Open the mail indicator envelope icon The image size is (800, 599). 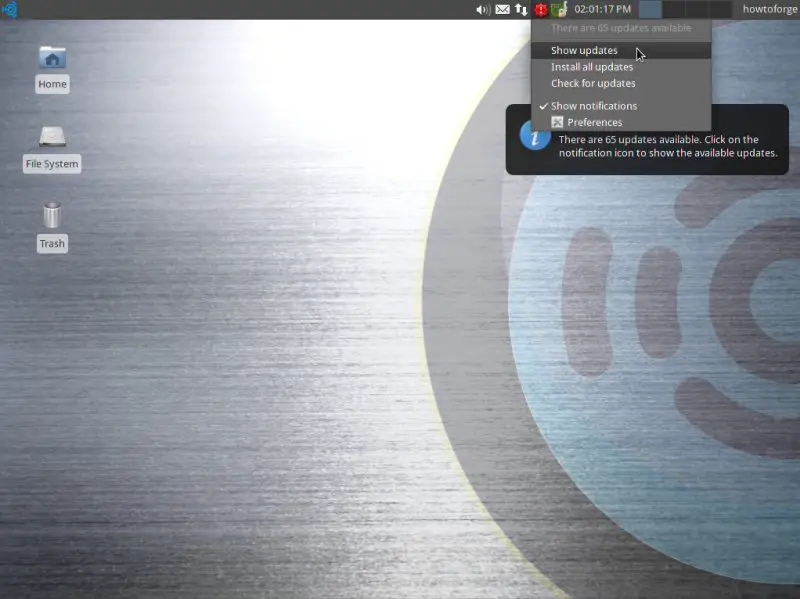[503, 10]
